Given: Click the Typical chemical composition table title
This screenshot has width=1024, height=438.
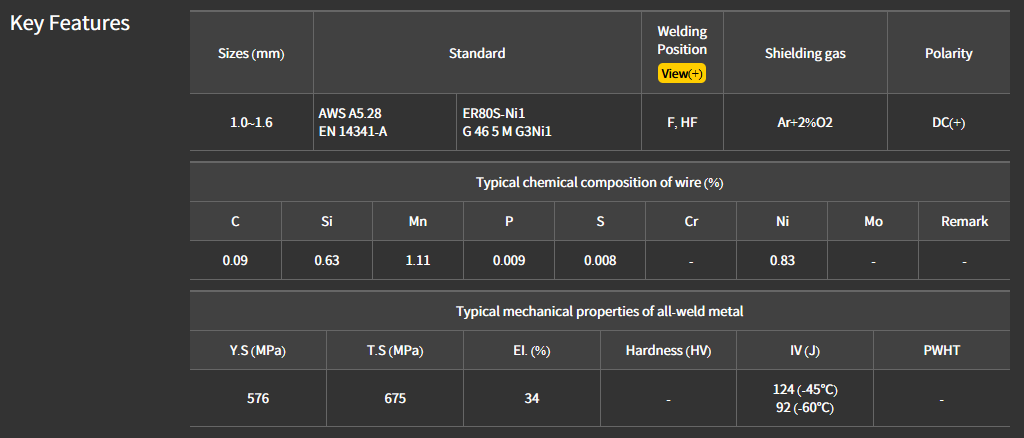Looking at the screenshot, I should click(599, 182).
